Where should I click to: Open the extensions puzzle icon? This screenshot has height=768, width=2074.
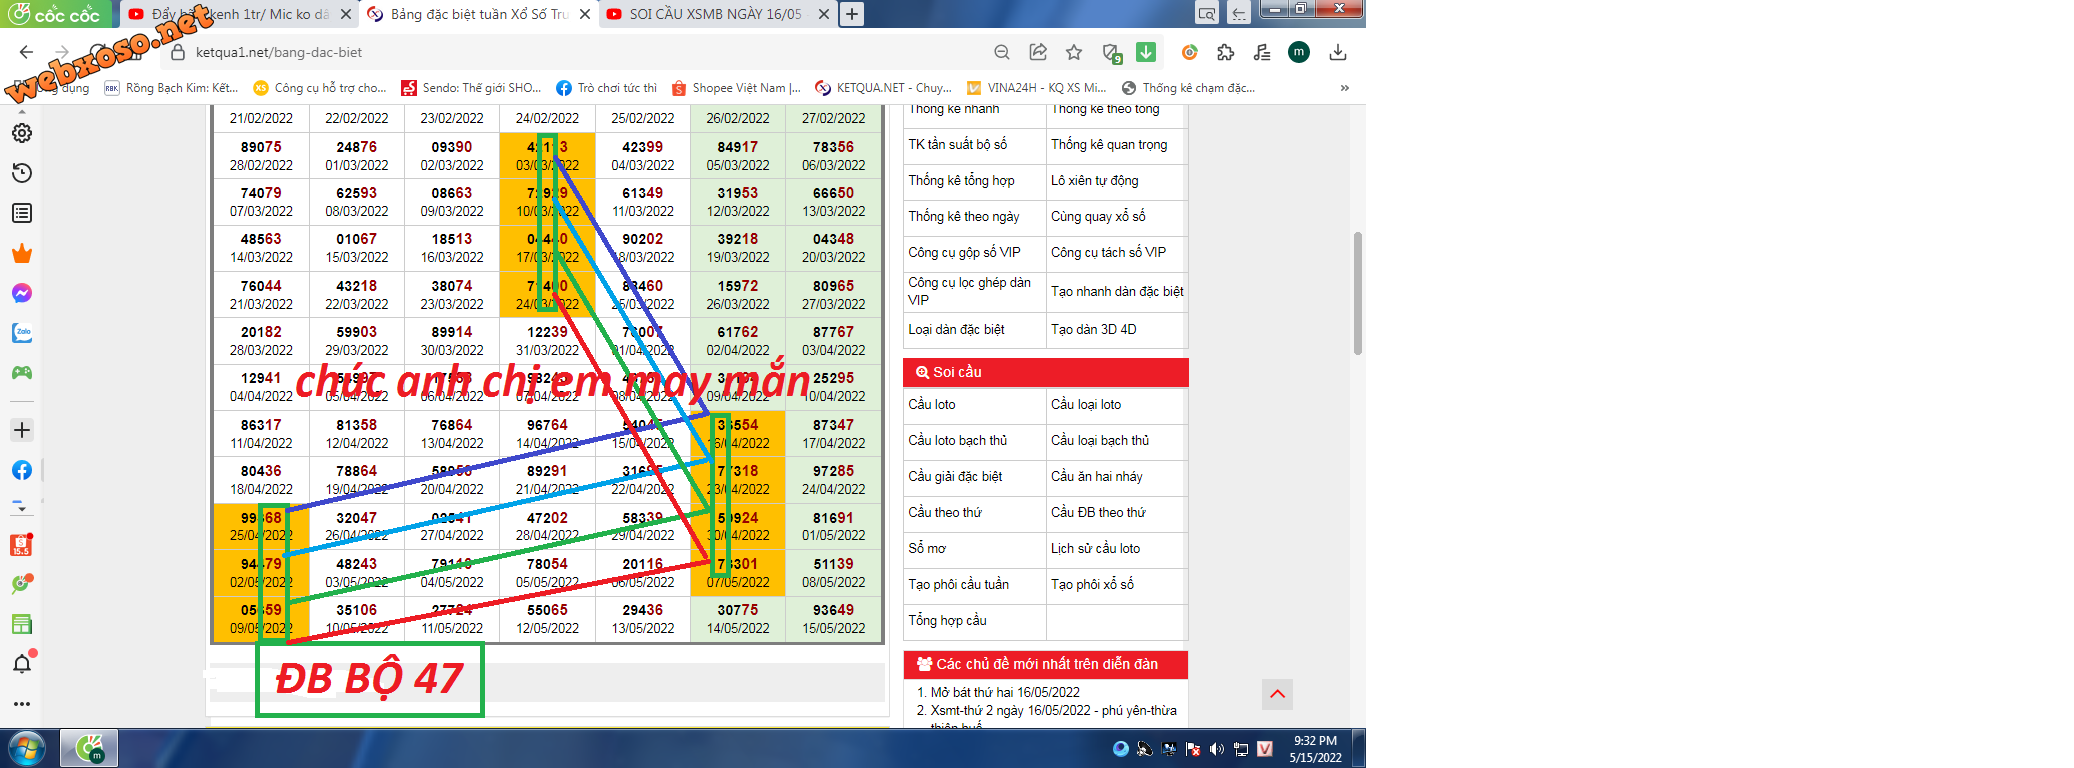pyautogui.click(x=1225, y=52)
